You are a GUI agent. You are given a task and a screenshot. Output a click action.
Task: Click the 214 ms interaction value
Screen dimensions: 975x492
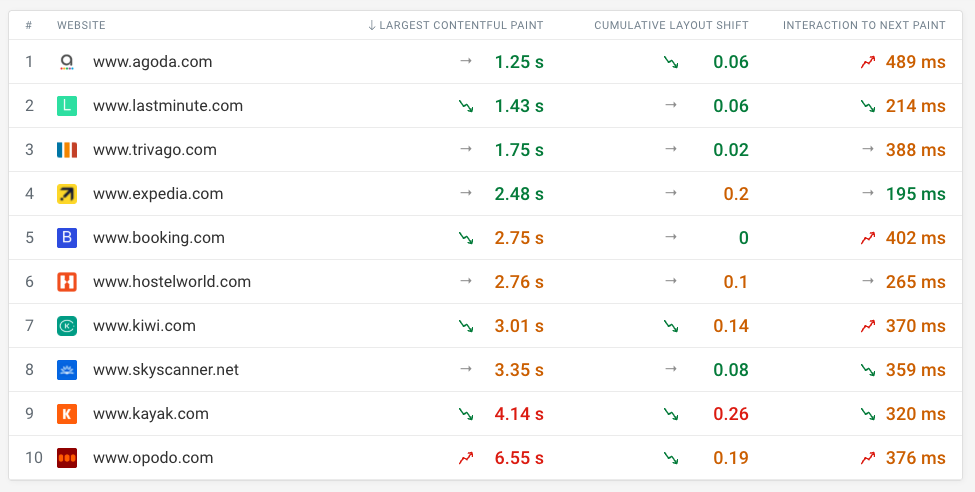tap(915, 106)
